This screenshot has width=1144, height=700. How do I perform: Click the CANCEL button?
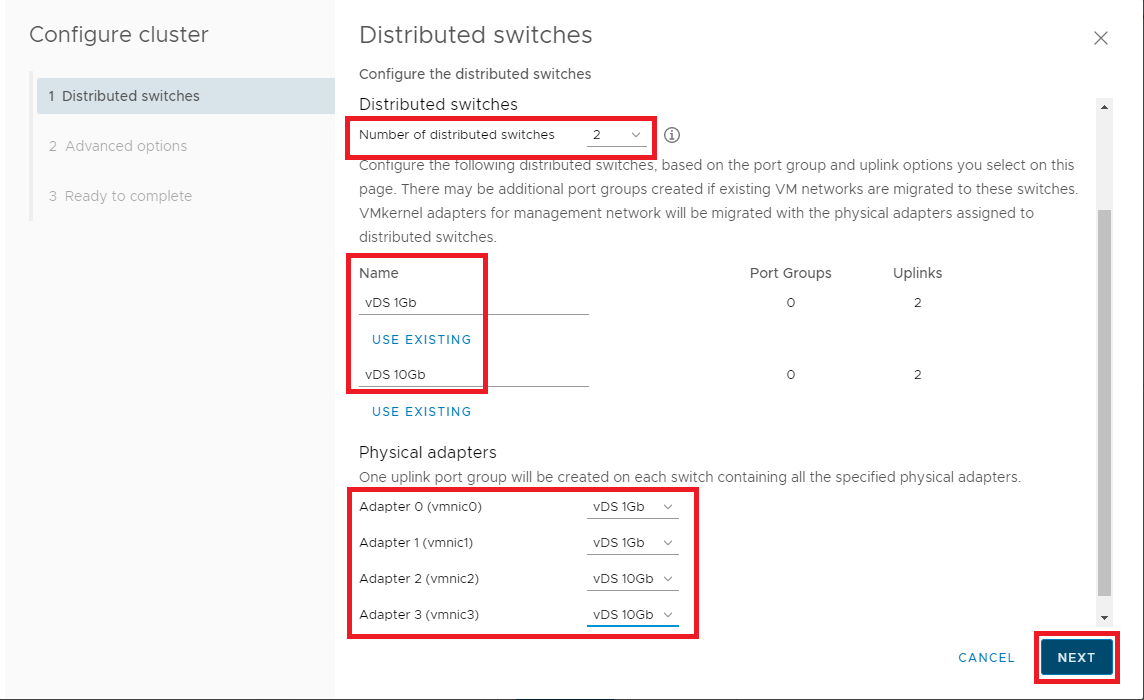[x=986, y=658]
